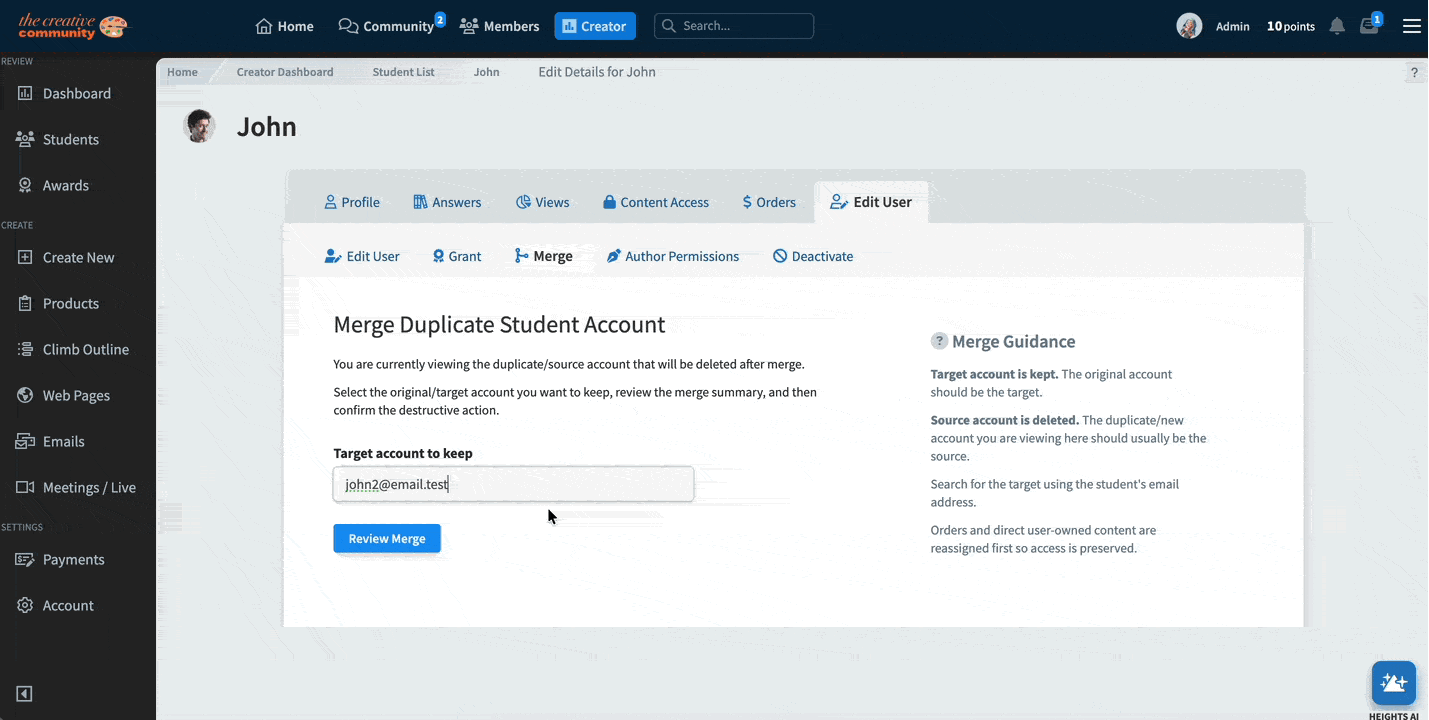Click the Target account to keep field
Image resolution: width=1429 pixels, height=720 pixels.
click(x=513, y=485)
